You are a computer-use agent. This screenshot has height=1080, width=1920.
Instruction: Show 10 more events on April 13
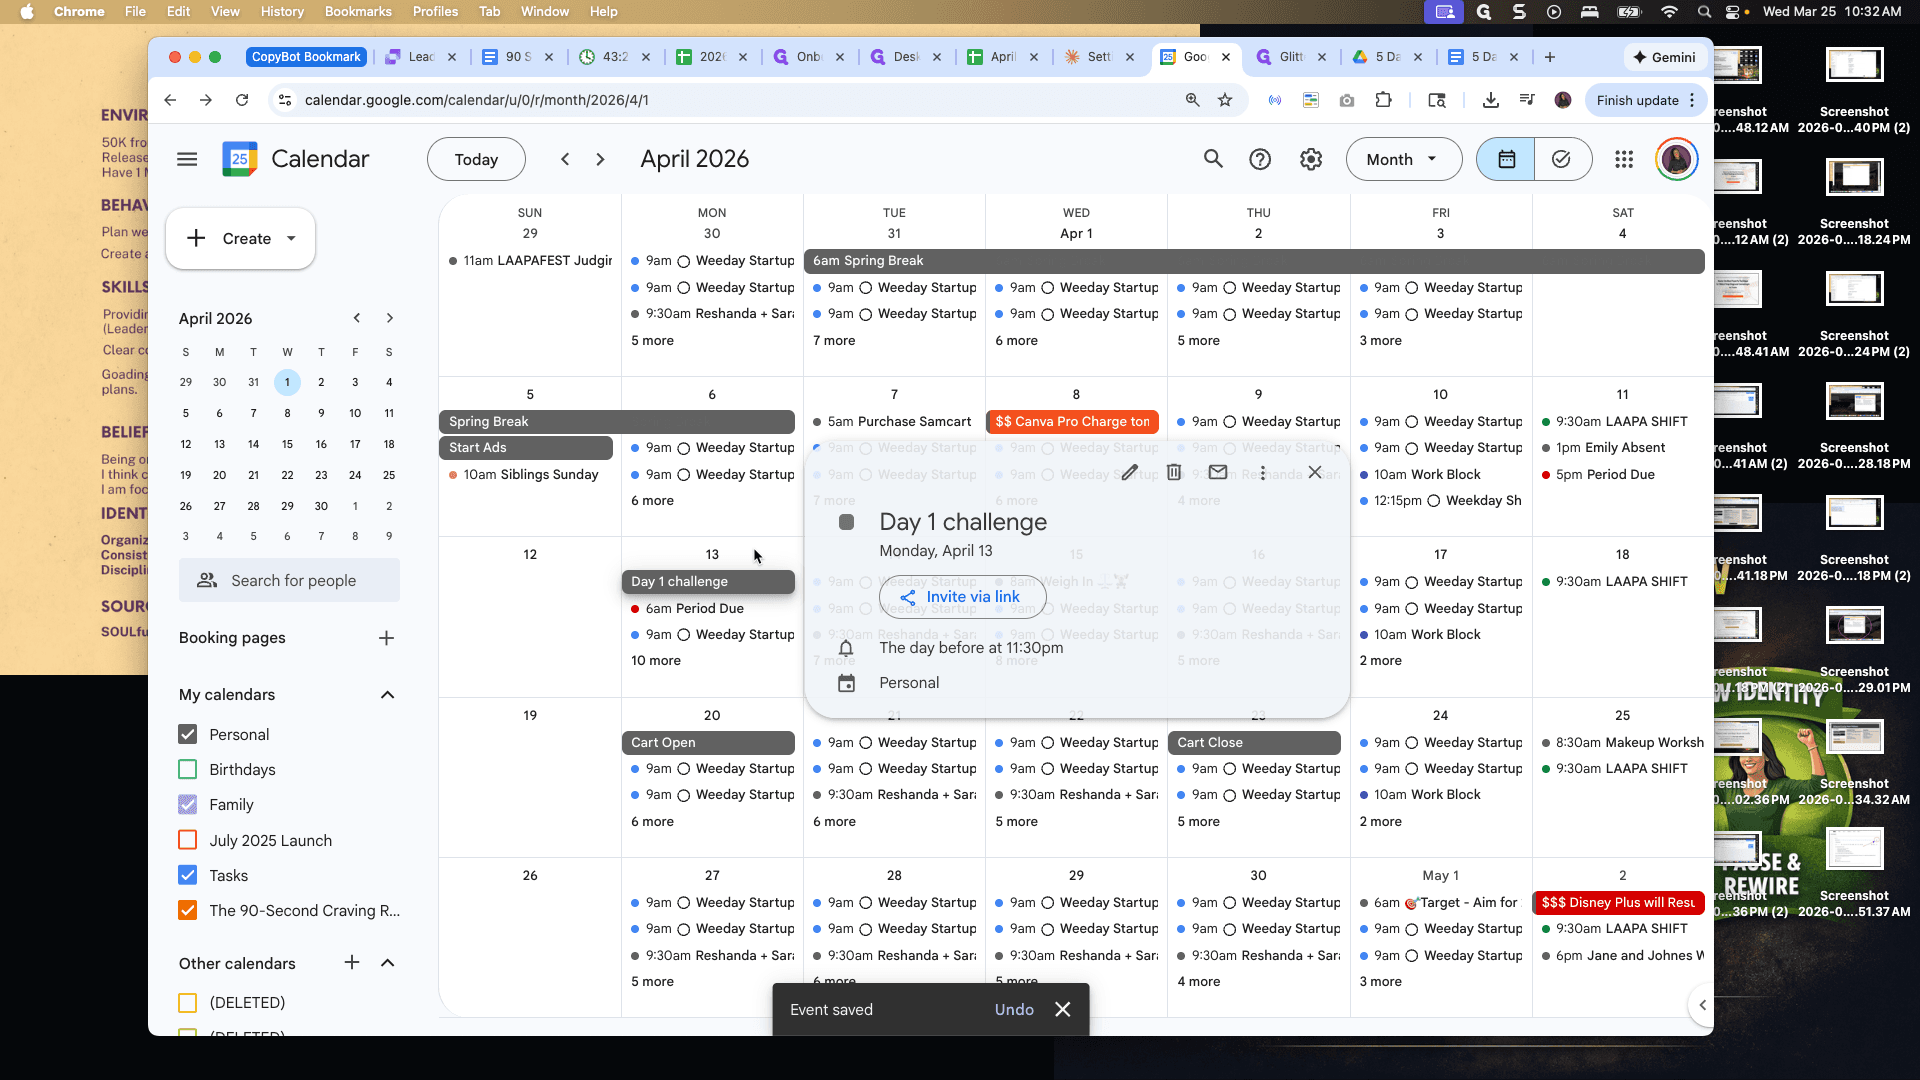(656, 660)
